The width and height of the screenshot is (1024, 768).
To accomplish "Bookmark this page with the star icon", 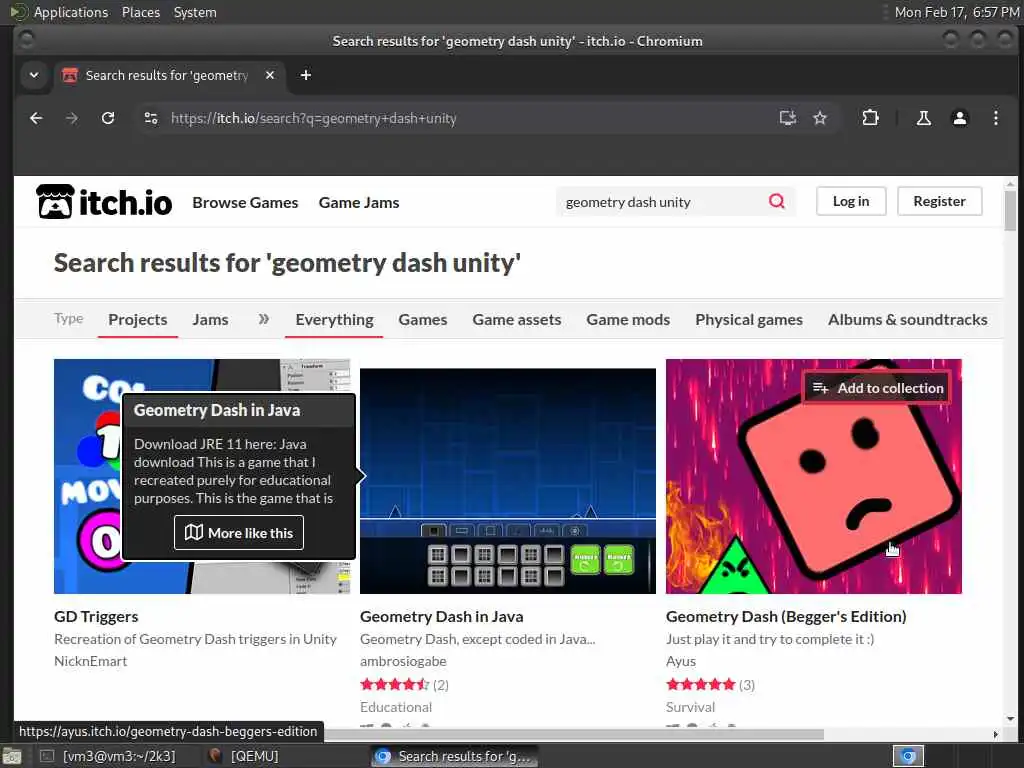I will coord(820,118).
